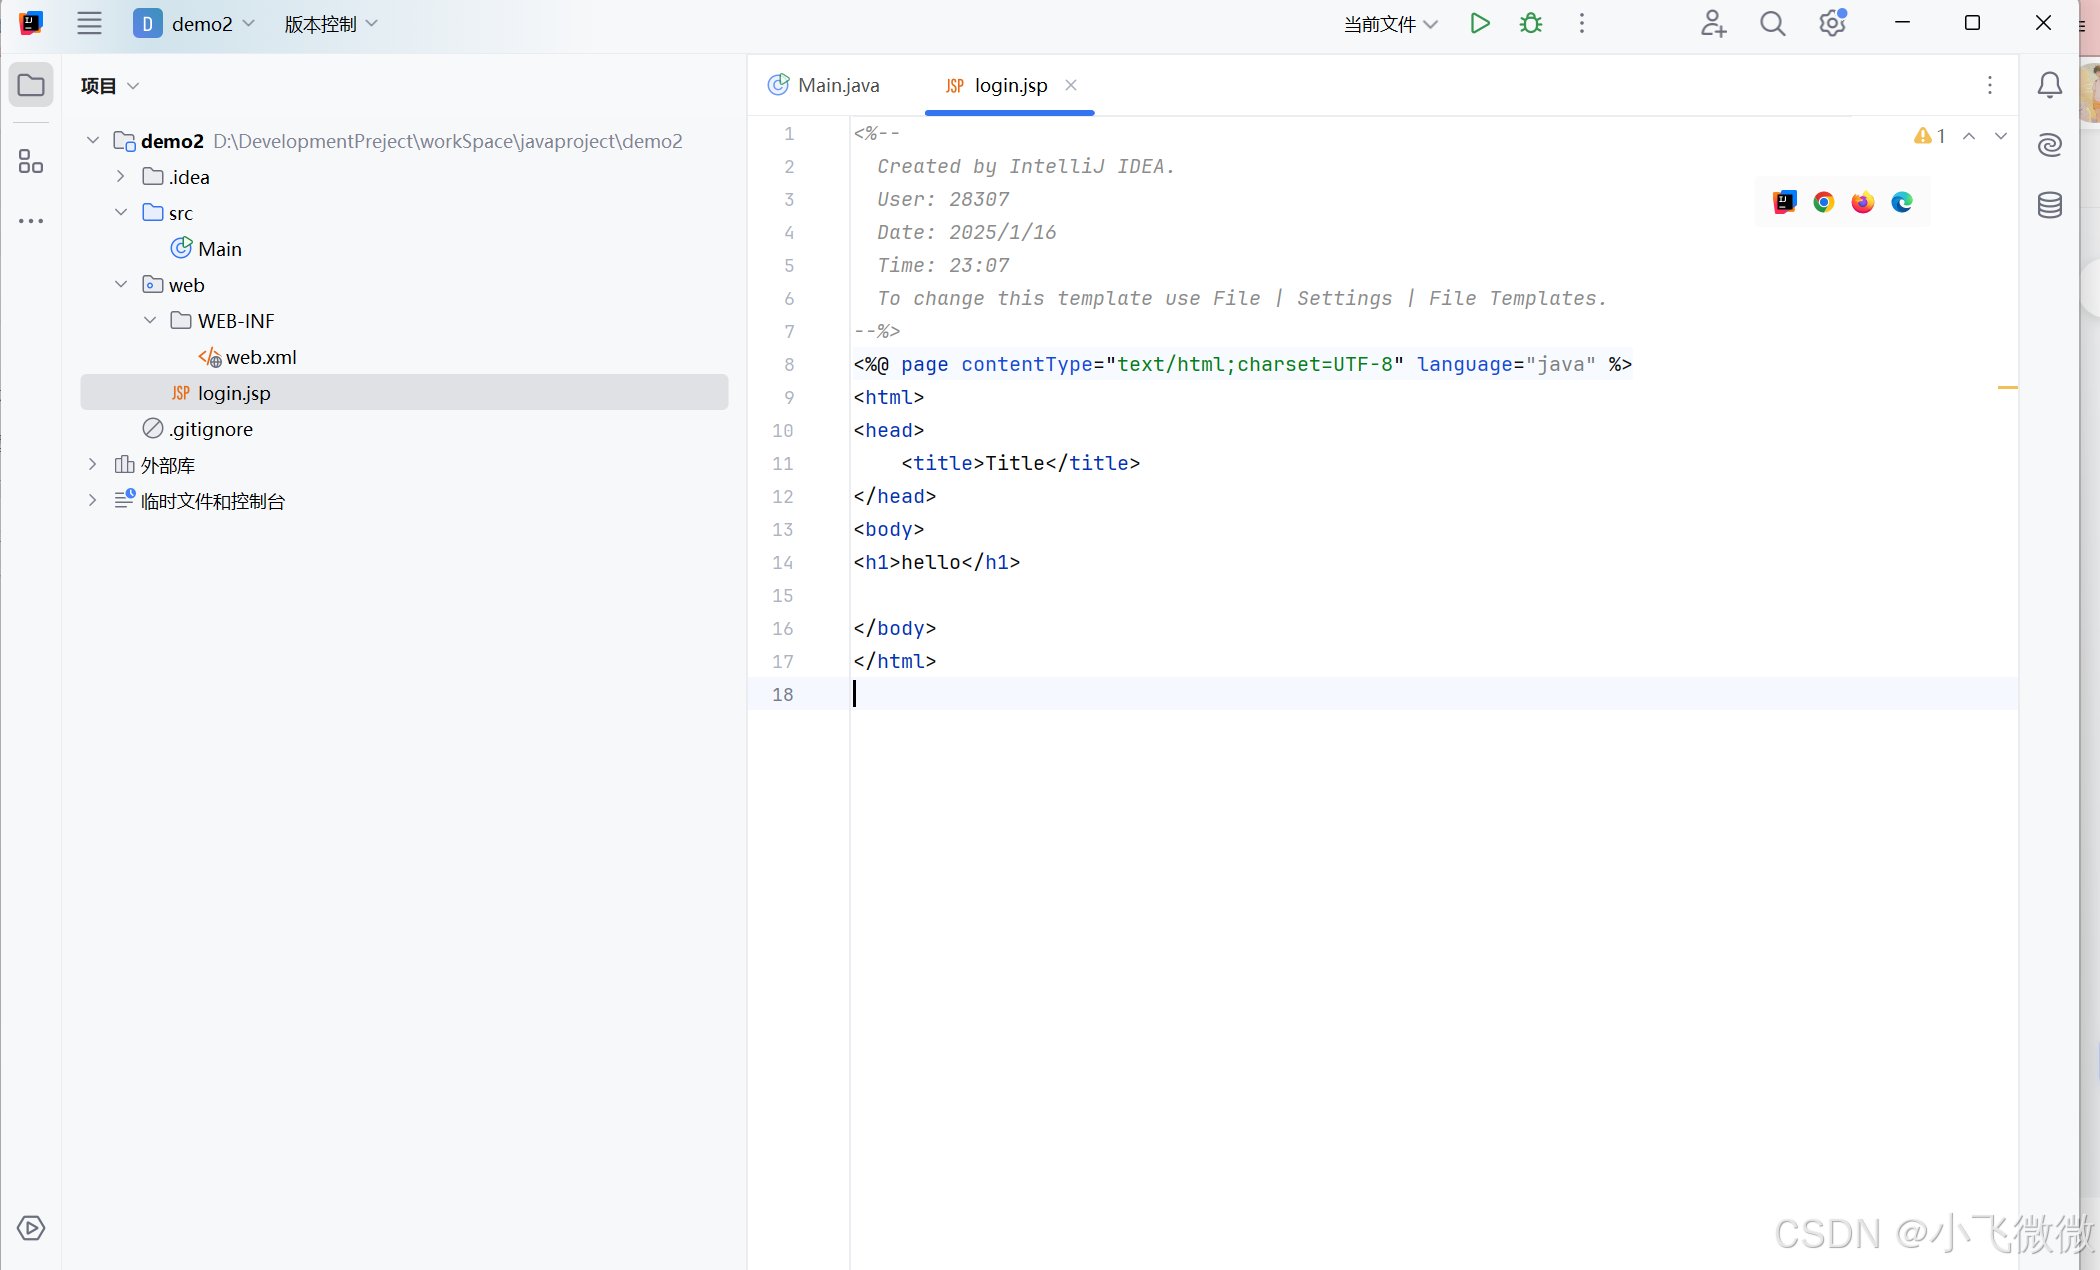Click the yellow warning stripe marker
Image resolution: width=2100 pixels, height=1270 pixels.
click(x=2006, y=387)
